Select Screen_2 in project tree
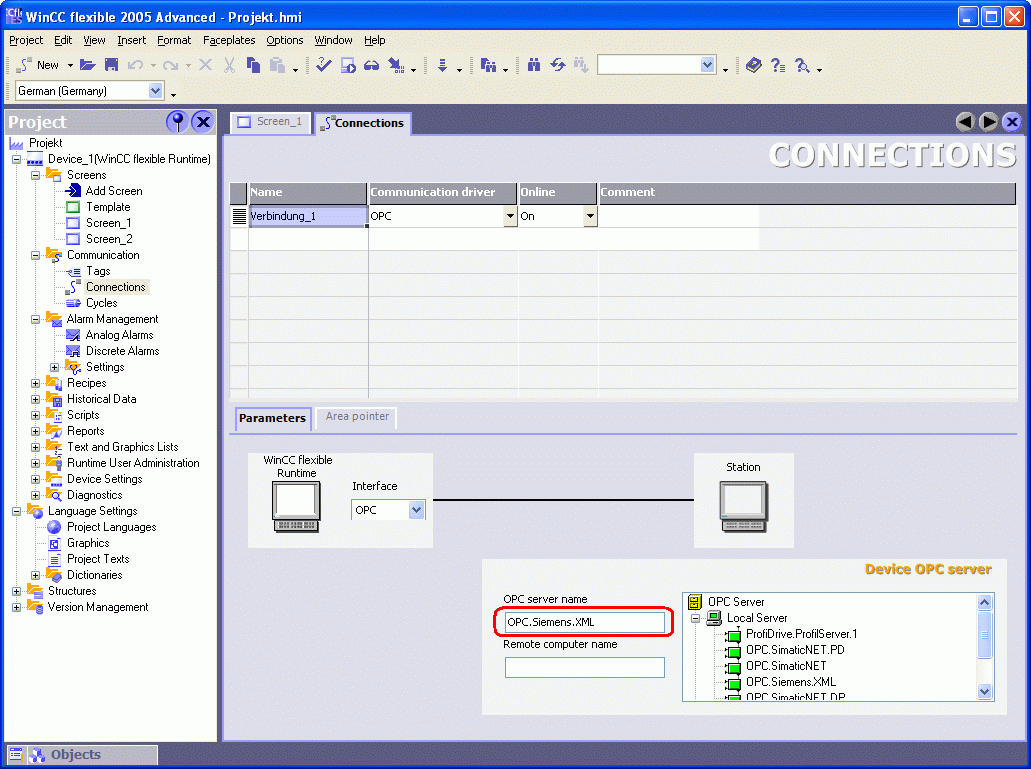The height and width of the screenshot is (769, 1031). (108, 239)
